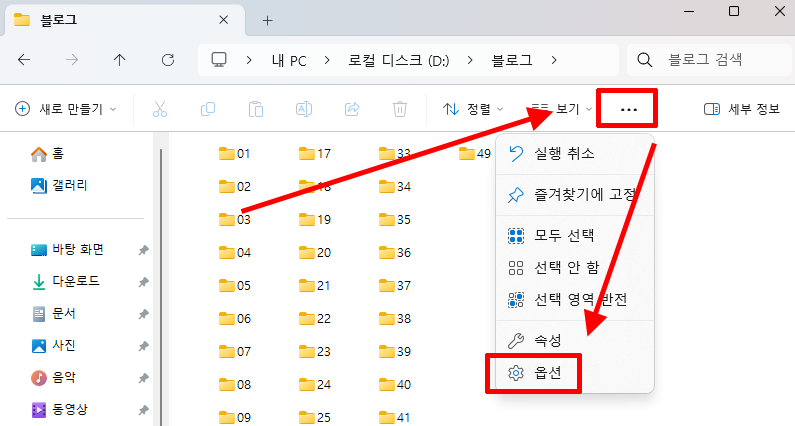Click 로컬 디스크 (D:) breadcrumb
The width and height of the screenshot is (795, 426).
[x=399, y=60]
